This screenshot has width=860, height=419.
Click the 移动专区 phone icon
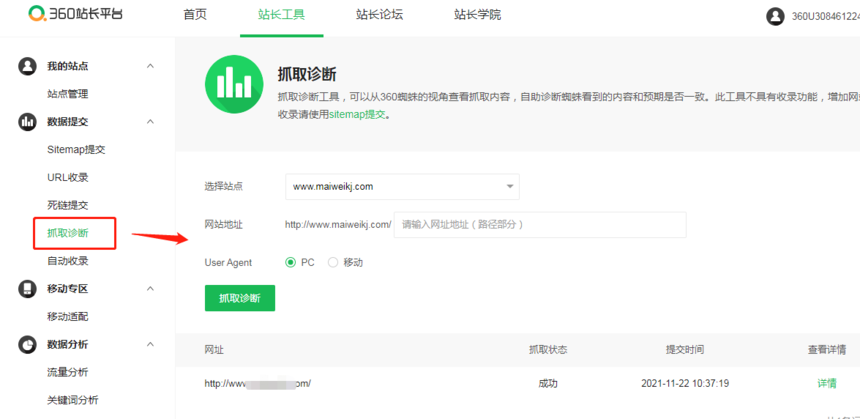27,289
